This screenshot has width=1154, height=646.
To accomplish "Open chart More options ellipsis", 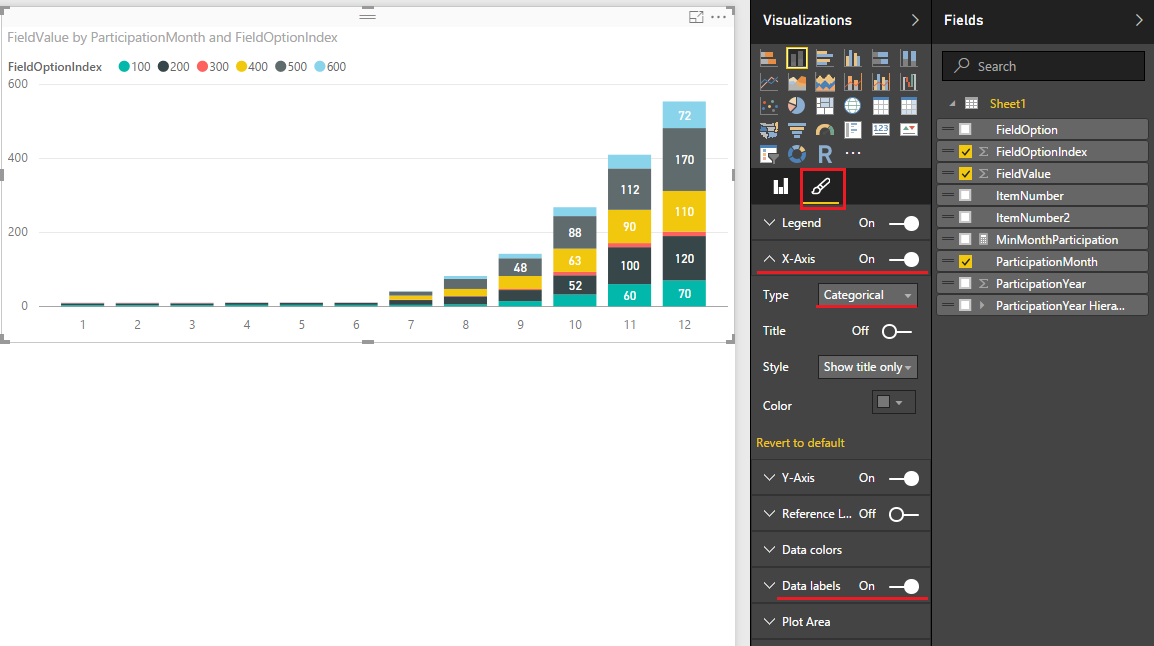I will point(718,17).
